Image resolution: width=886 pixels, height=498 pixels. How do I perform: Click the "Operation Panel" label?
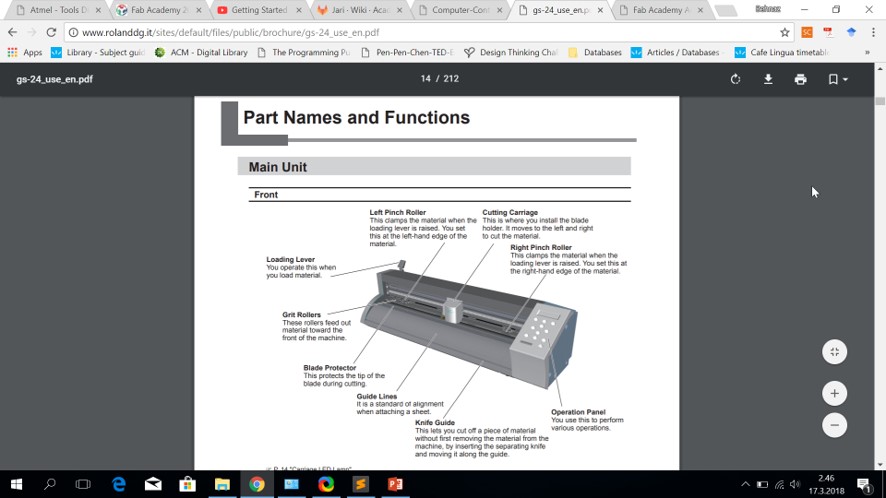(578, 412)
